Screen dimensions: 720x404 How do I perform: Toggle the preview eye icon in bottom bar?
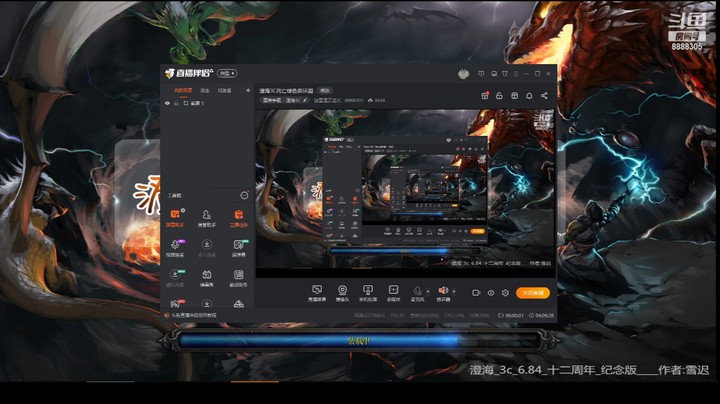point(491,292)
